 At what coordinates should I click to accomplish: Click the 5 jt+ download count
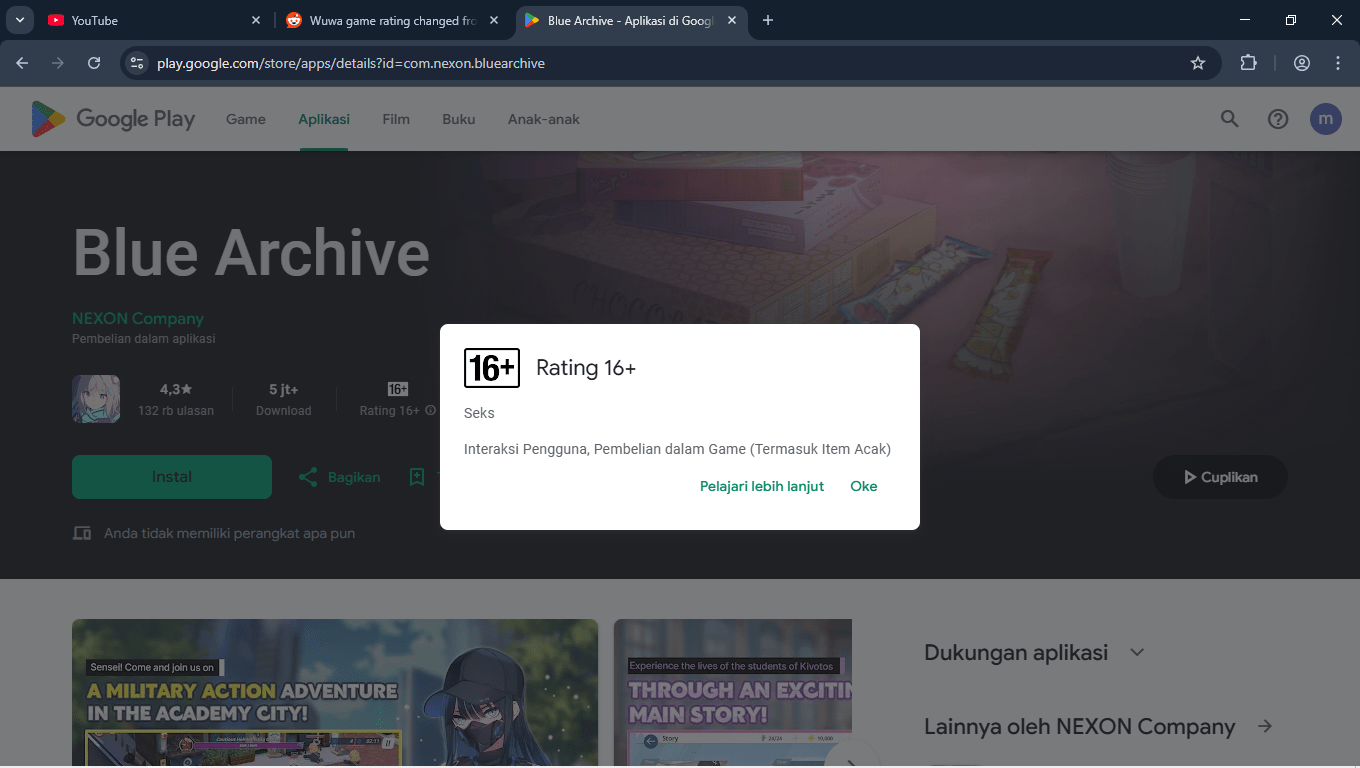[x=284, y=389]
